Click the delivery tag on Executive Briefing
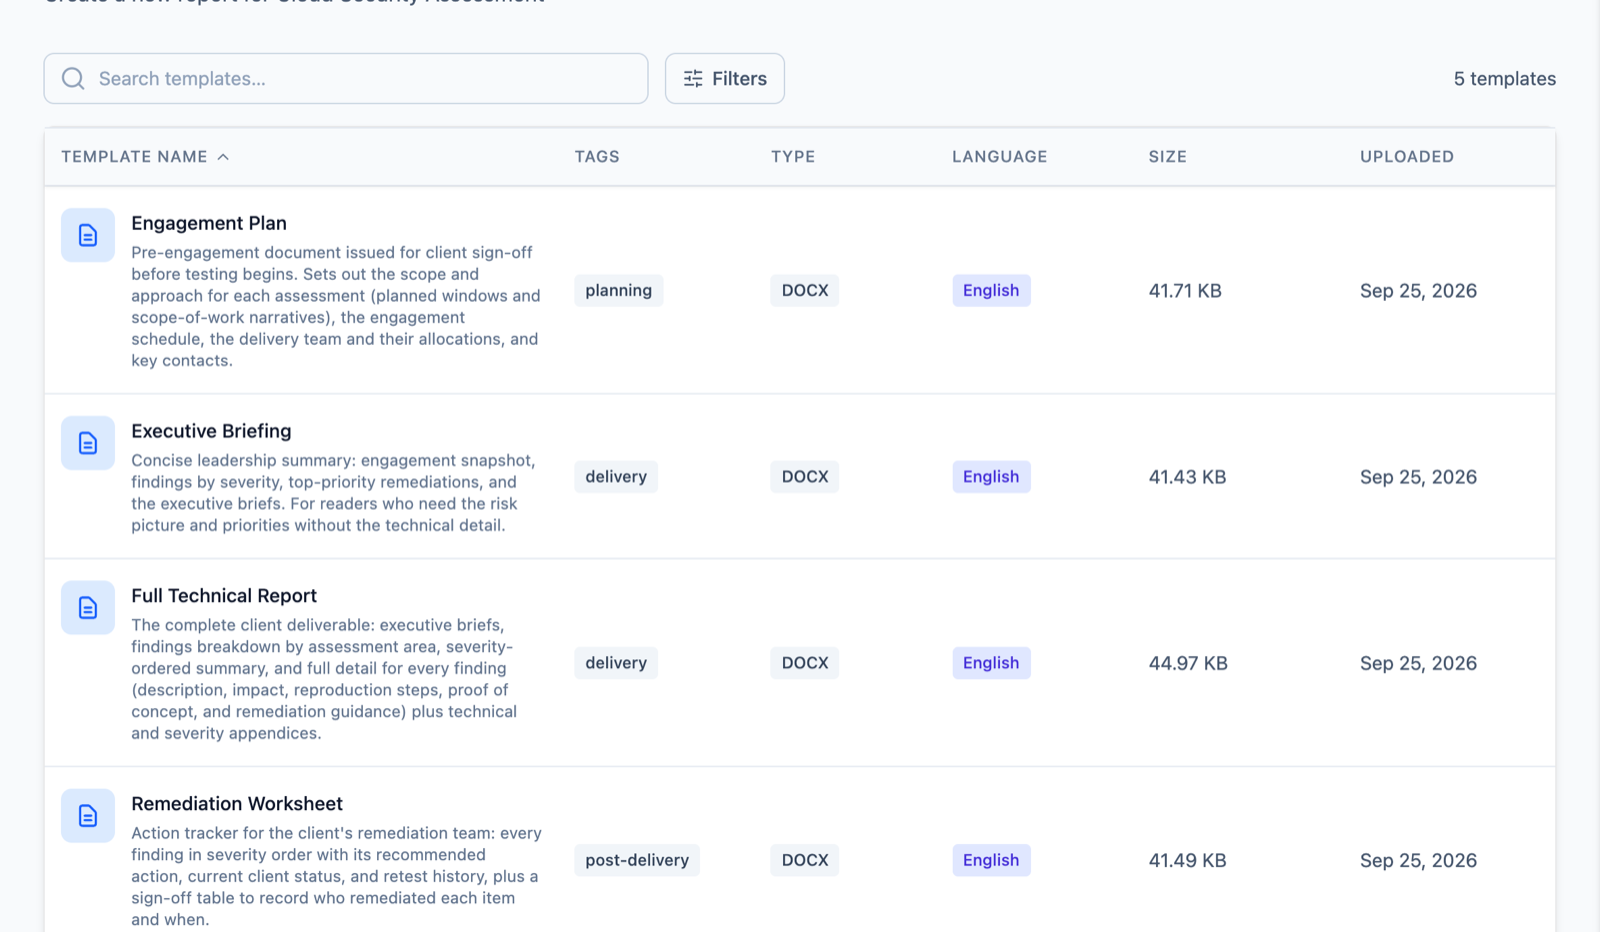The height and width of the screenshot is (932, 1600). click(x=616, y=476)
